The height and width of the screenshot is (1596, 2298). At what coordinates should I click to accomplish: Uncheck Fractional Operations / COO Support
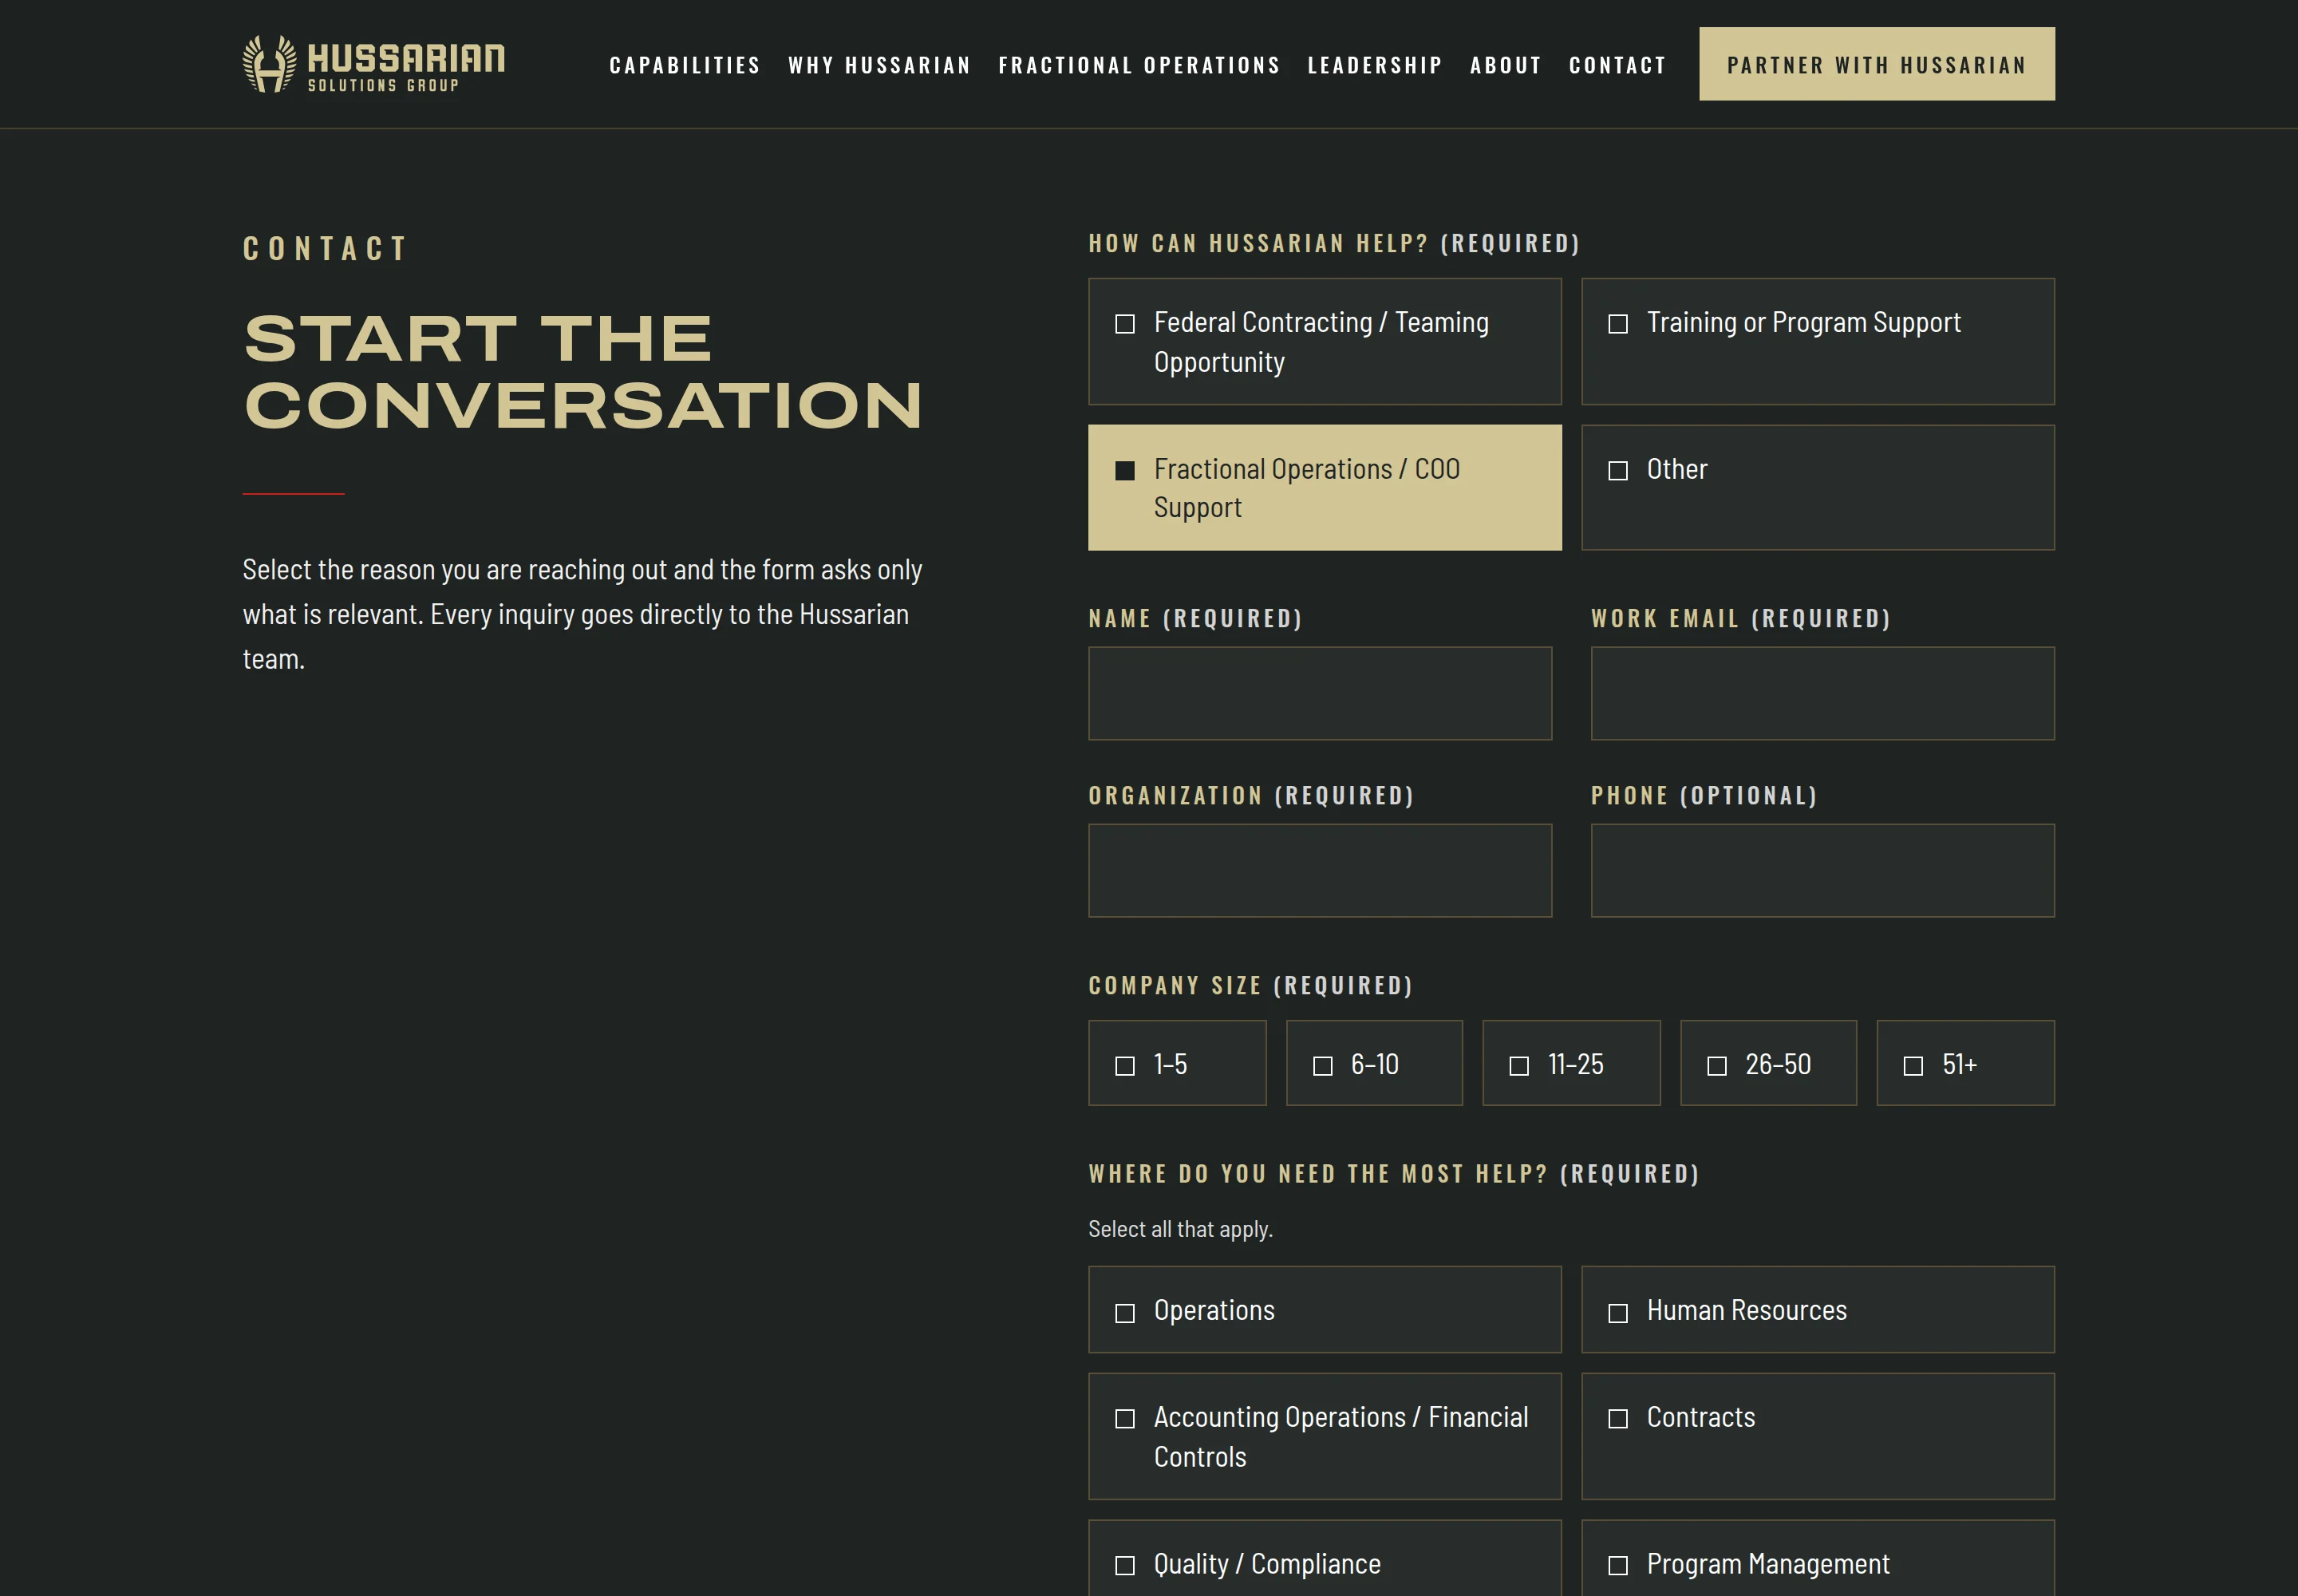tap(1325, 487)
